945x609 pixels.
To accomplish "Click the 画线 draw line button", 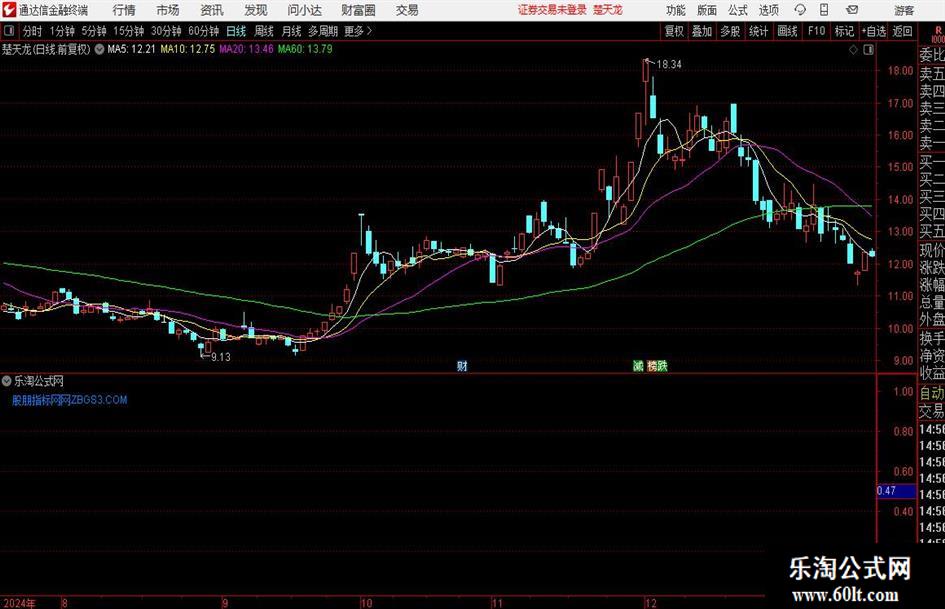I will tap(788, 31).
